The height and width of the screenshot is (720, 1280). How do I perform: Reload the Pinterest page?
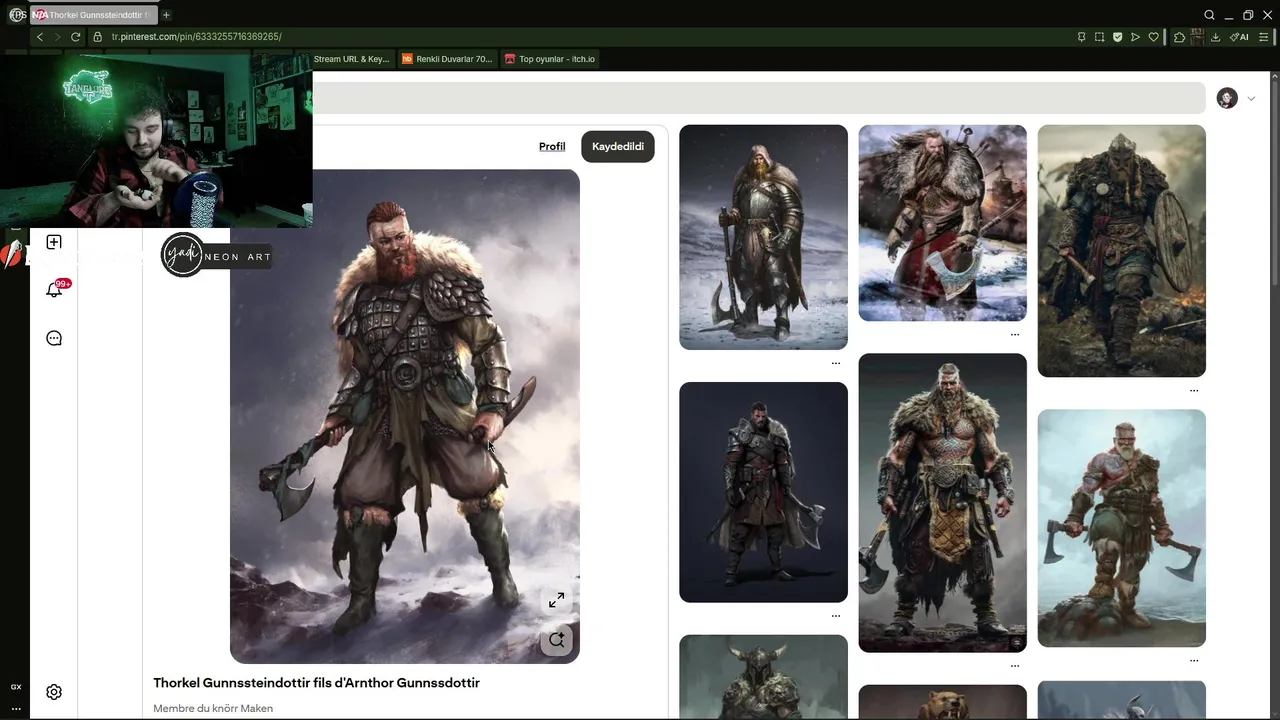pyautogui.click(x=75, y=37)
